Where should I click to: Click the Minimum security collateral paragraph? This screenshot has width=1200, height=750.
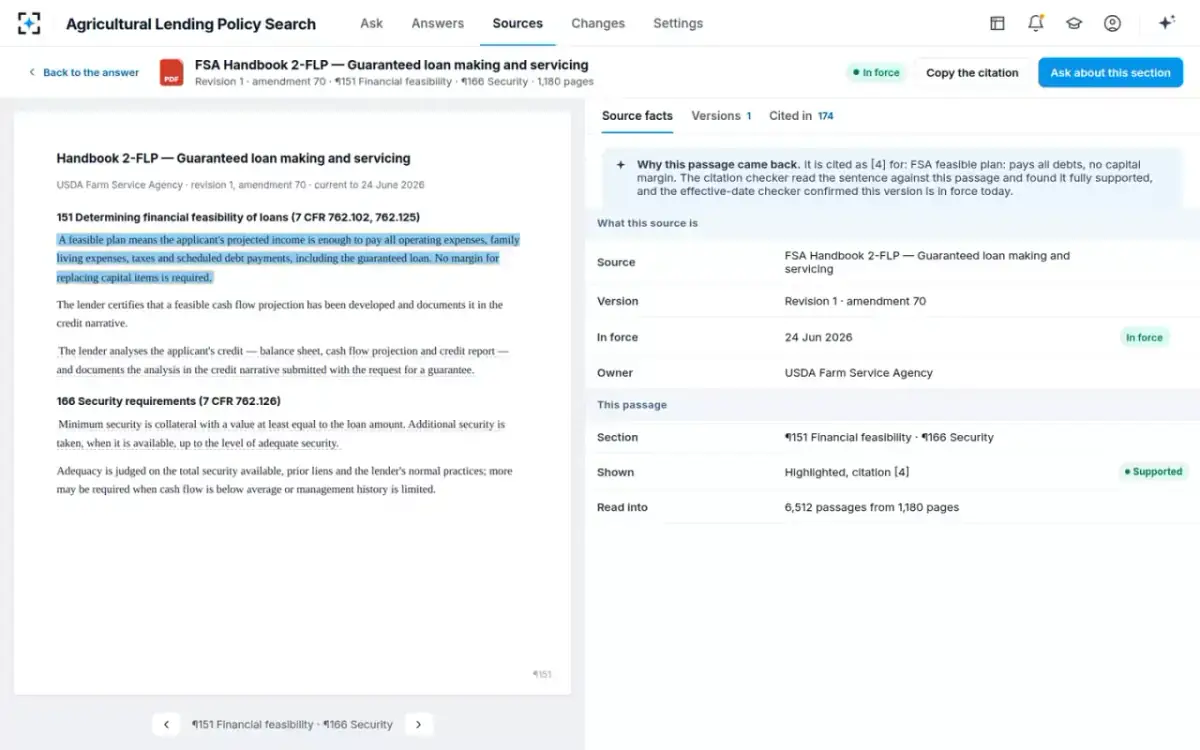point(281,434)
